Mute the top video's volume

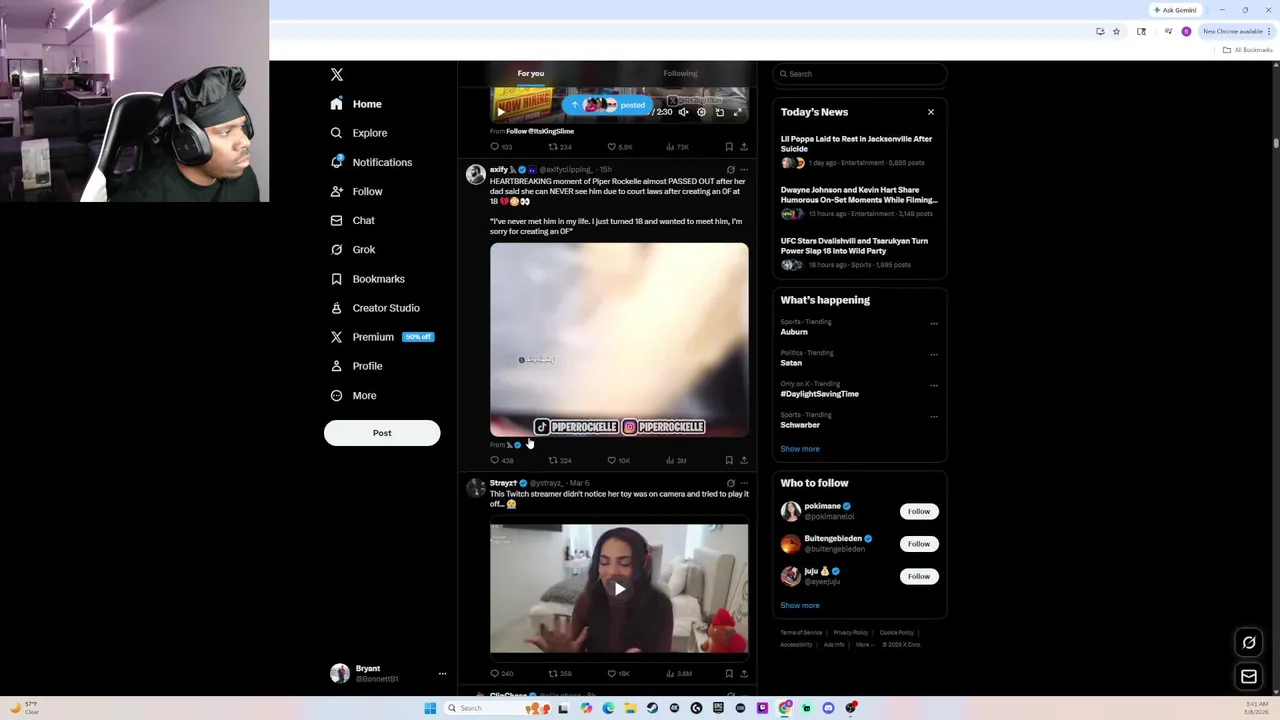683,112
